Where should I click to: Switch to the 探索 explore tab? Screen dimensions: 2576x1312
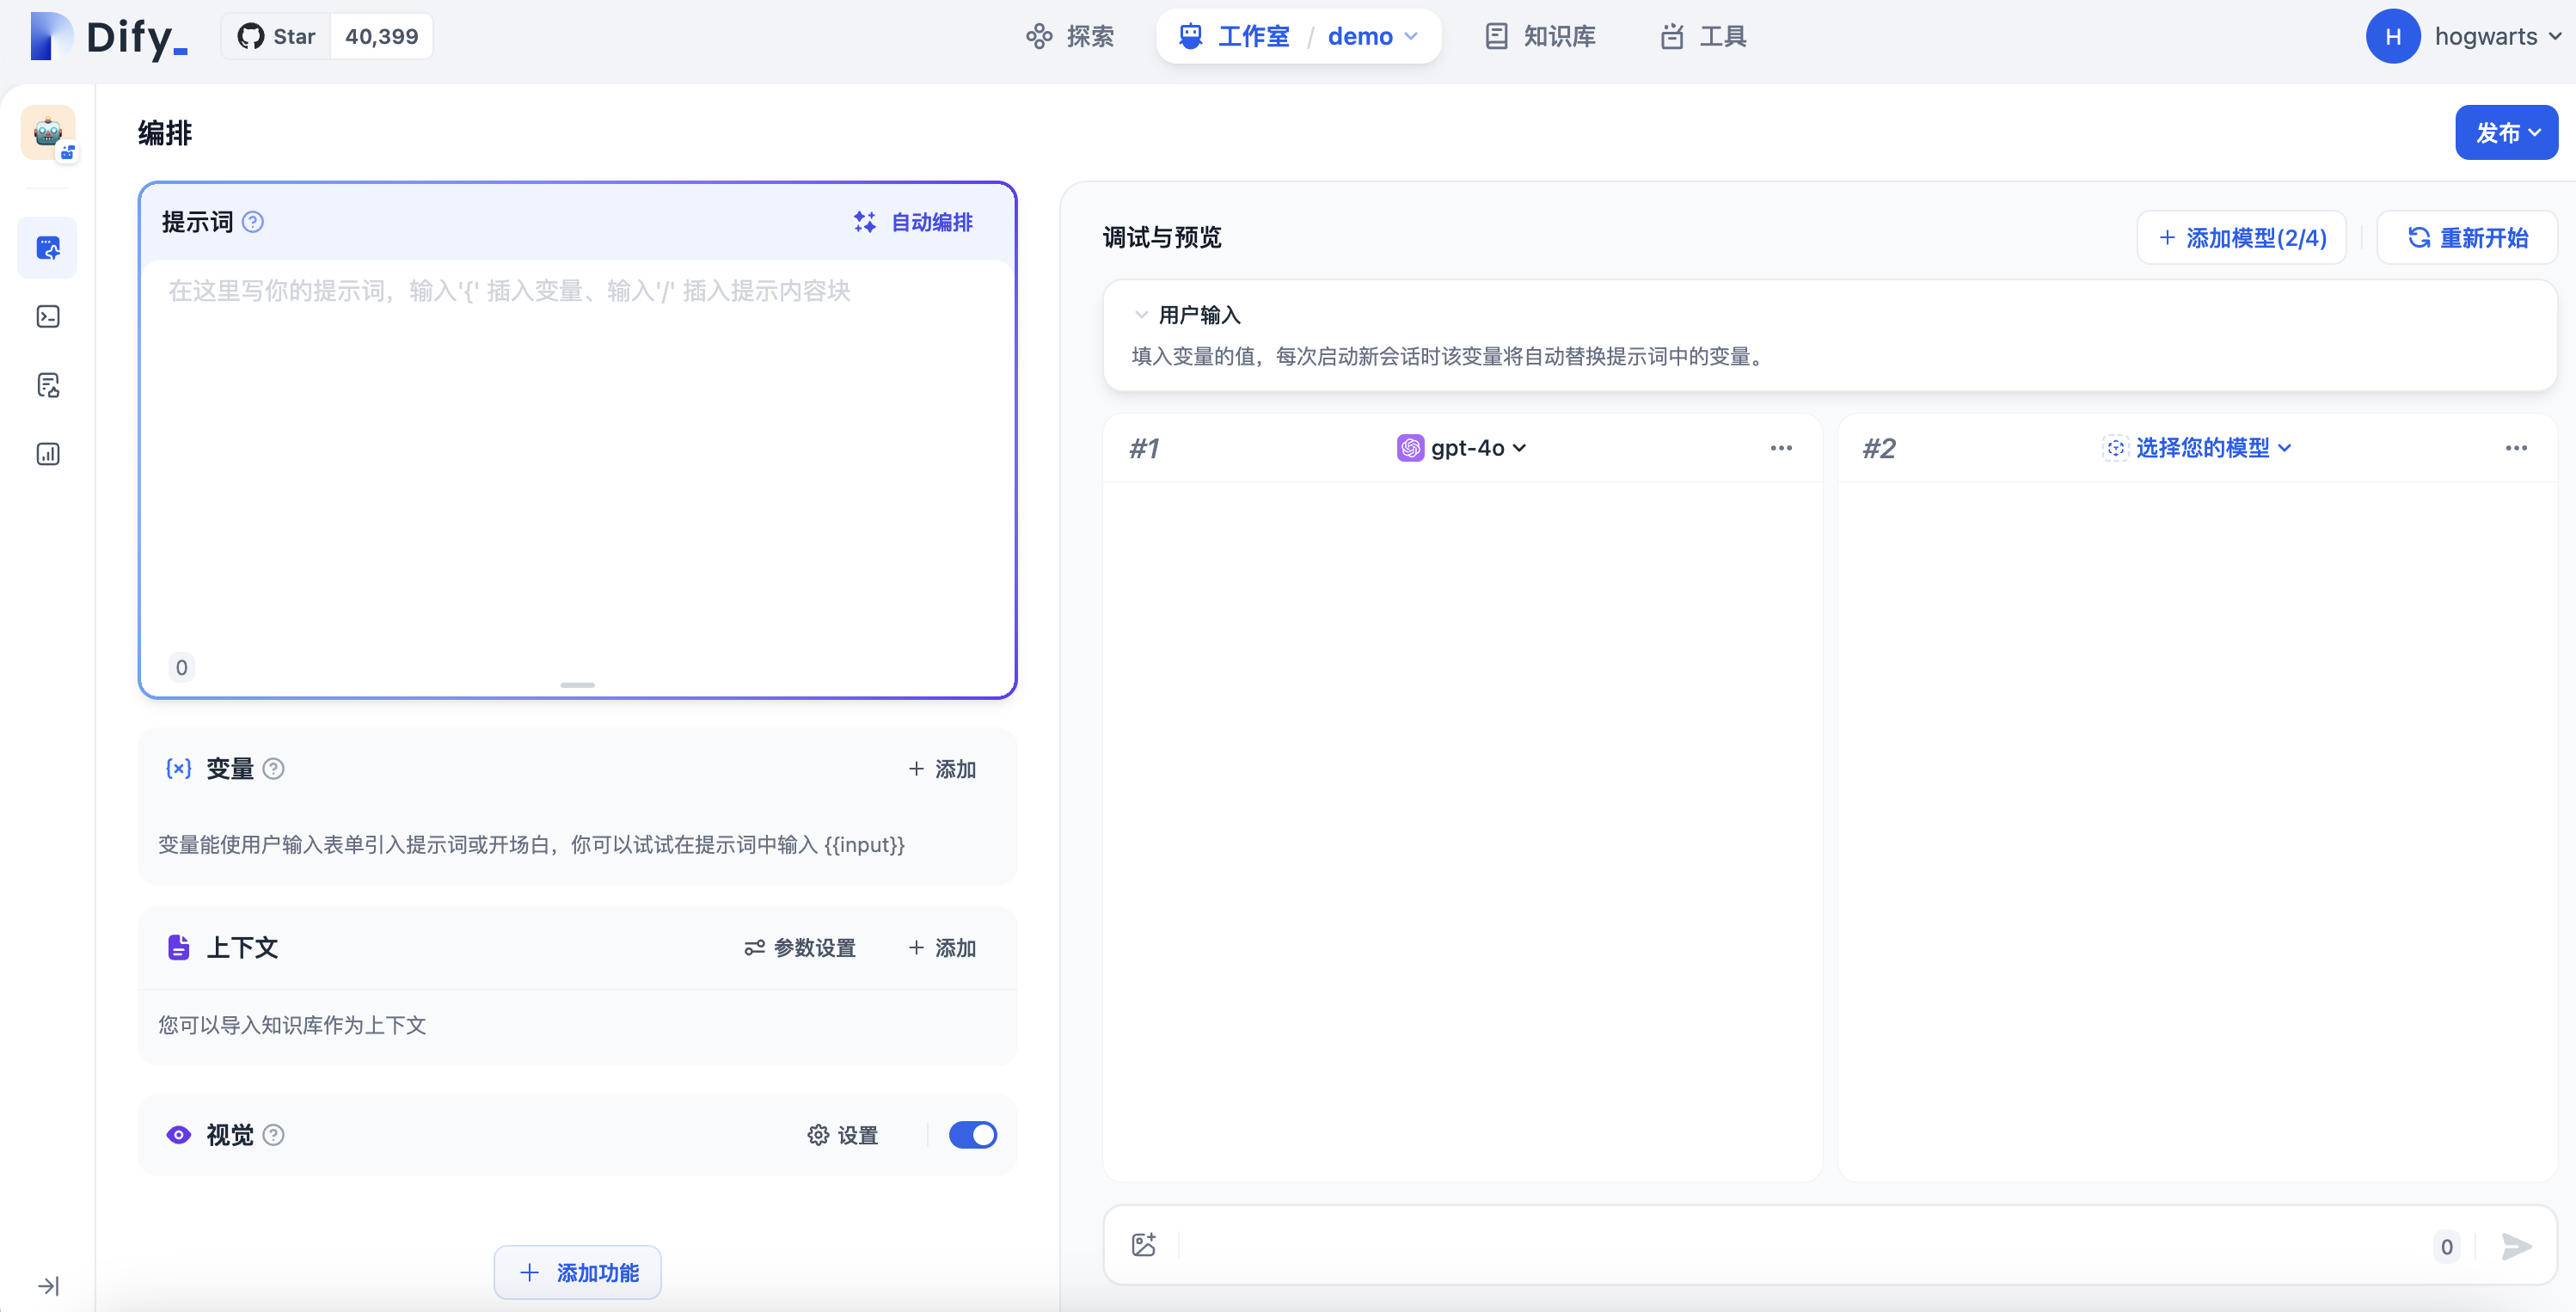(x=1070, y=36)
